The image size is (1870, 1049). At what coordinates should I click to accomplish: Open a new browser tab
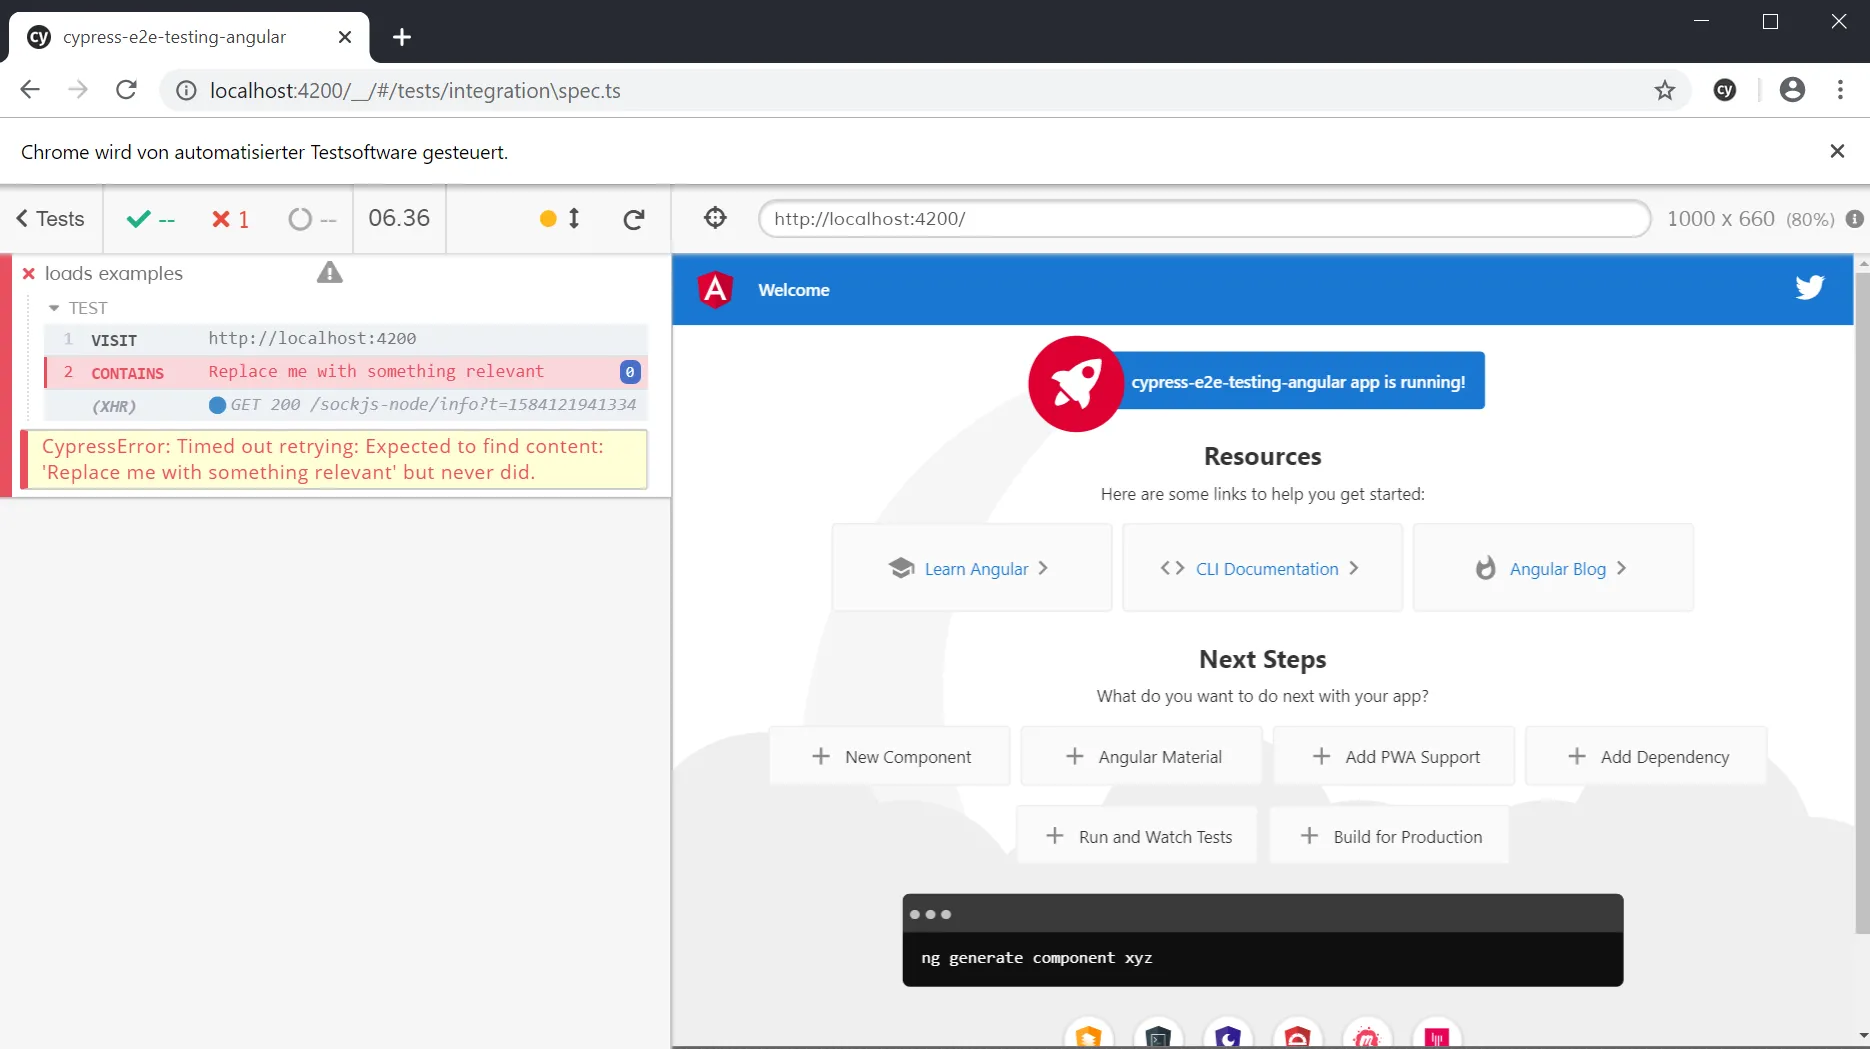click(402, 37)
